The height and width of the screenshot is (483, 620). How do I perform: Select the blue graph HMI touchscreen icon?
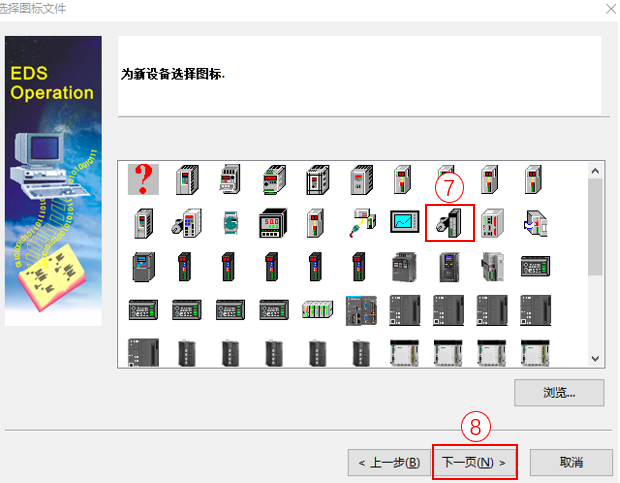coord(404,222)
